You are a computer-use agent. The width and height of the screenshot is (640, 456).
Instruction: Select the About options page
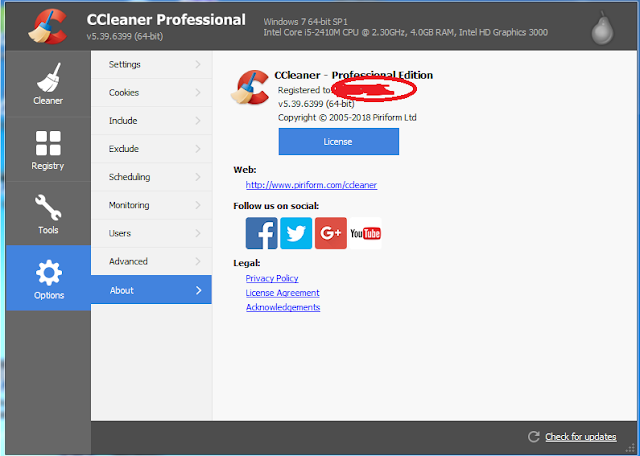(x=151, y=289)
